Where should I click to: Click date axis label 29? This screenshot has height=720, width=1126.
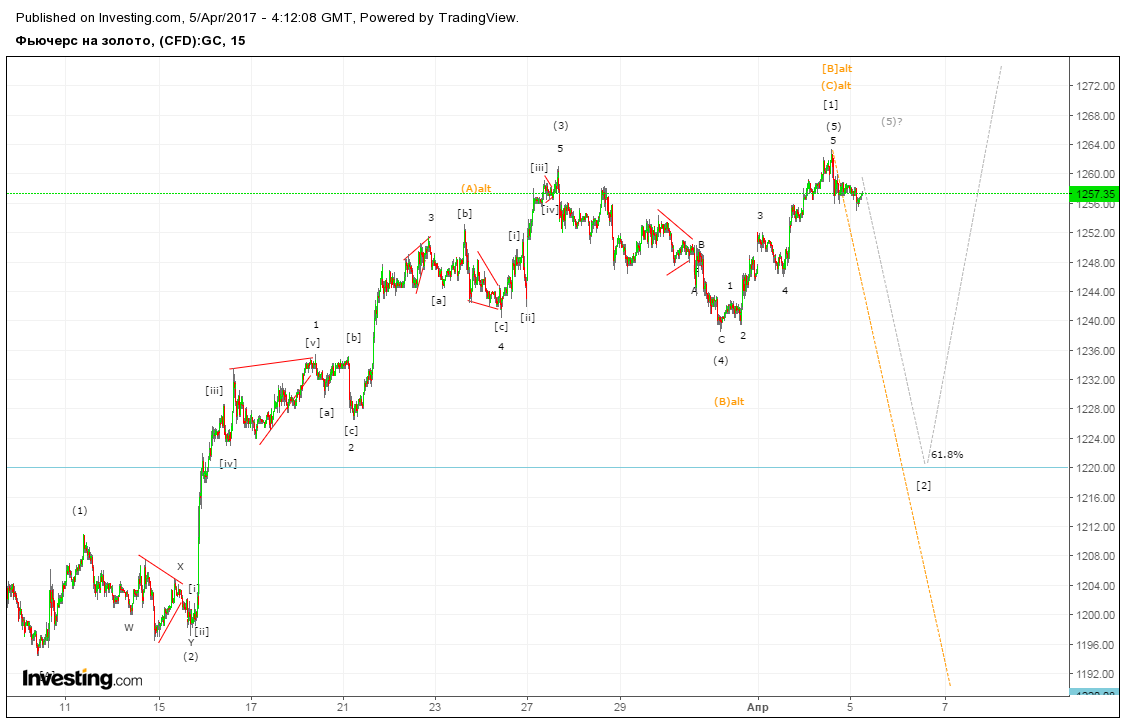[620, 708]
